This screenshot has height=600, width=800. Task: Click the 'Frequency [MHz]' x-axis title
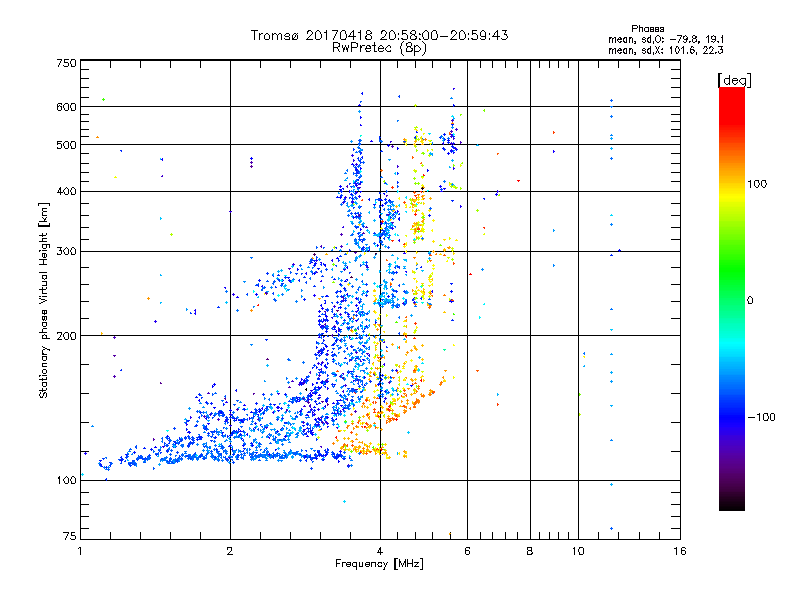(379, 564)
